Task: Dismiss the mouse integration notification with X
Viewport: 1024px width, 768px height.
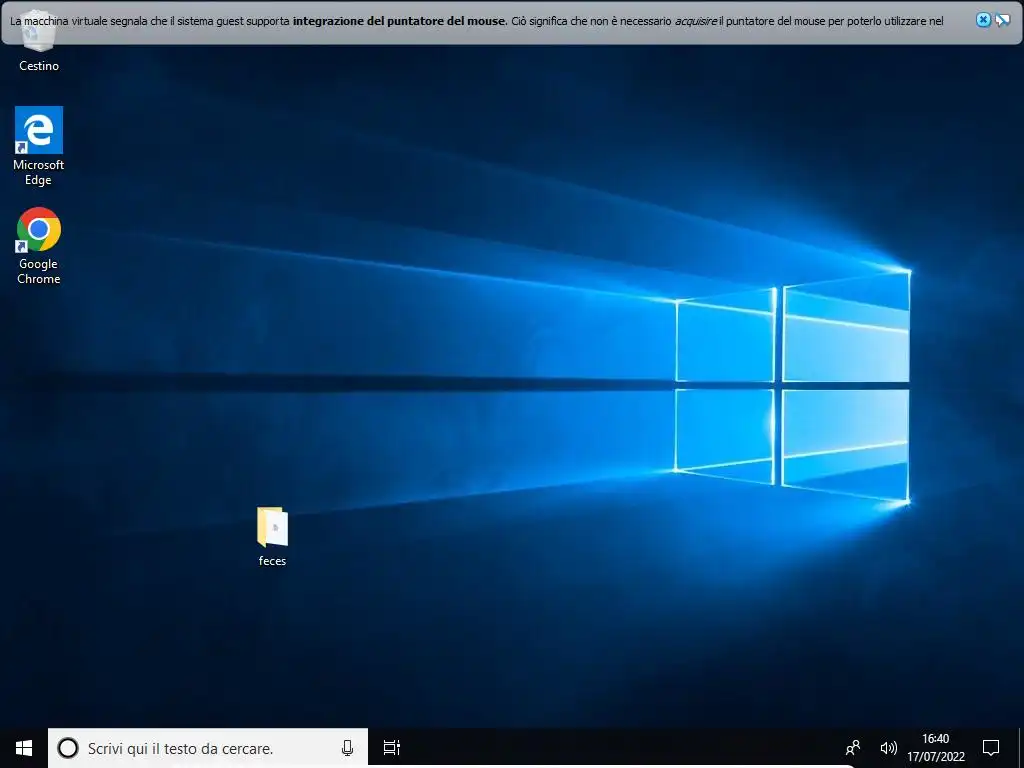Action: (x=983, y=20)
